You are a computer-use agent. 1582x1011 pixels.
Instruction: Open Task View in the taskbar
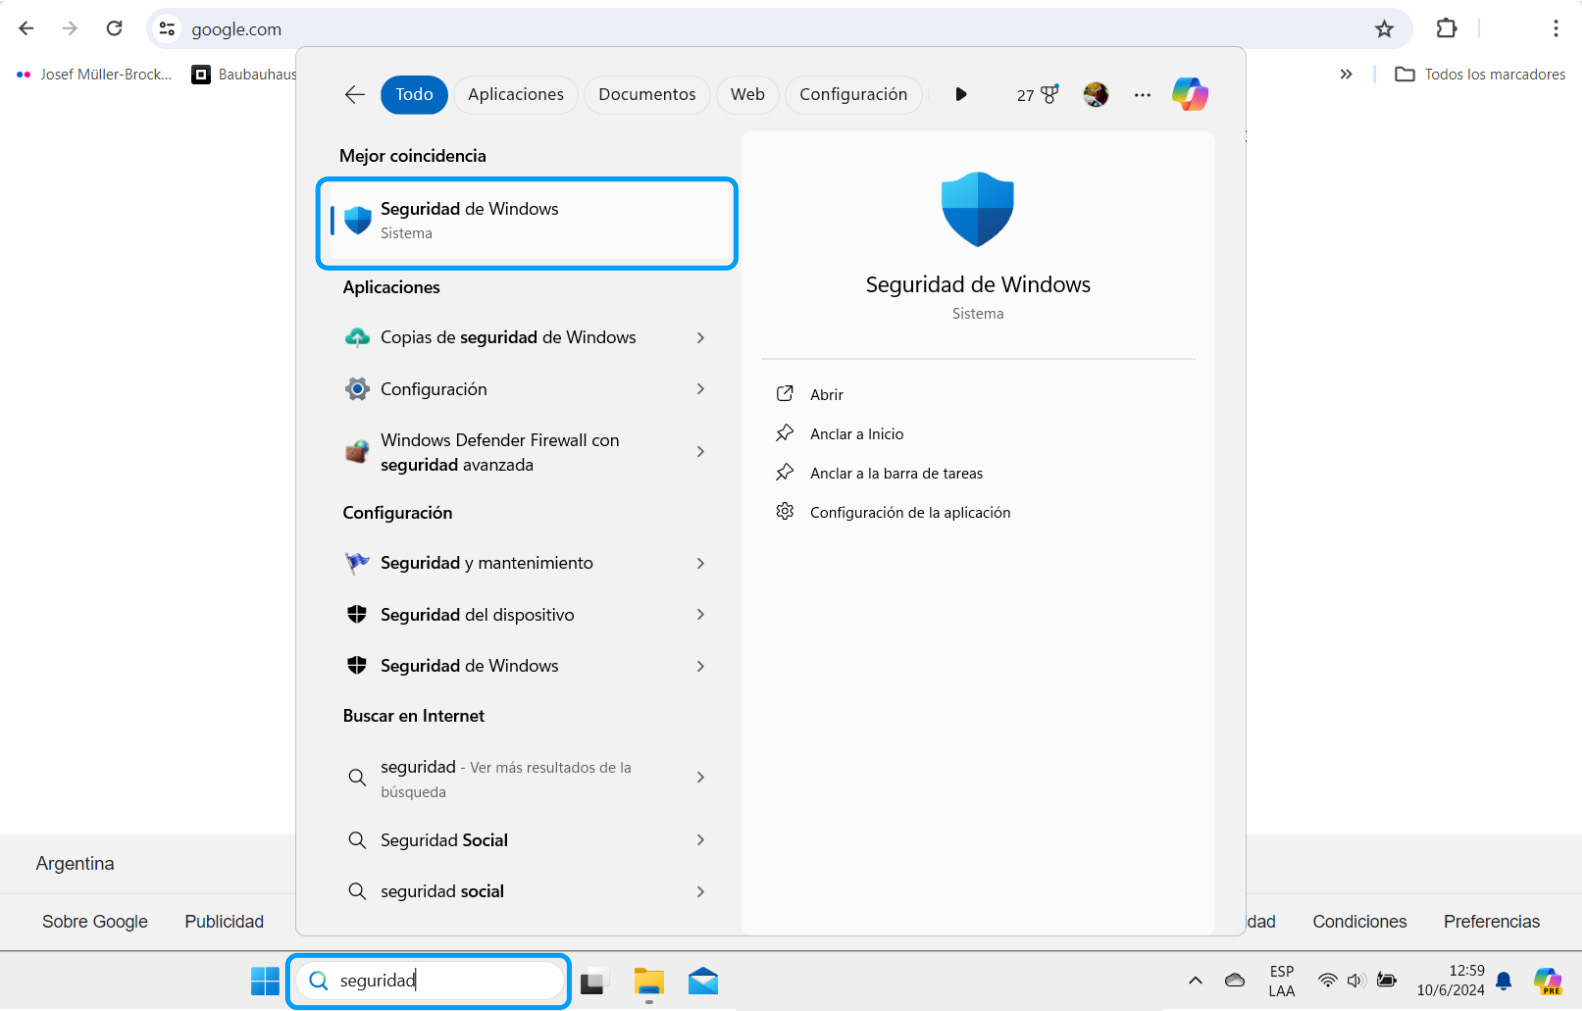pyautogui.click(x=594, y=982)
